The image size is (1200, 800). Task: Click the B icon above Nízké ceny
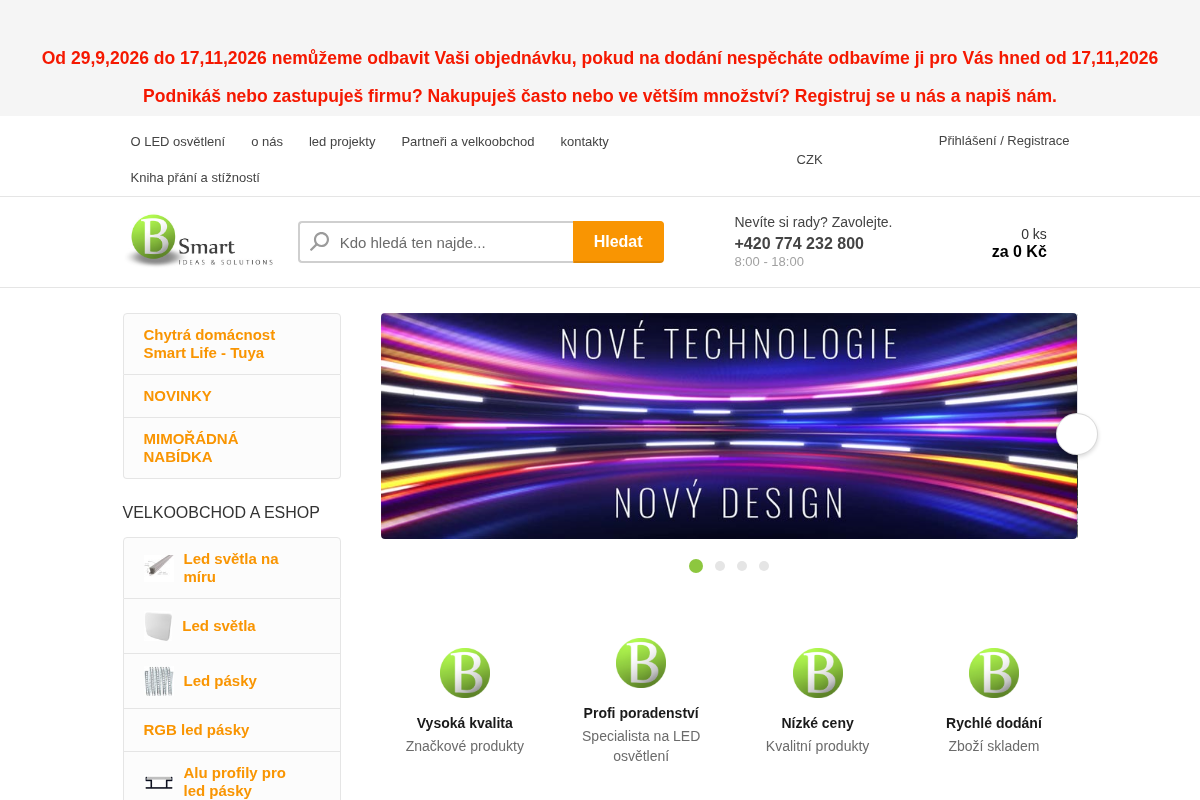pyautogui.click(x=818, y=673)
